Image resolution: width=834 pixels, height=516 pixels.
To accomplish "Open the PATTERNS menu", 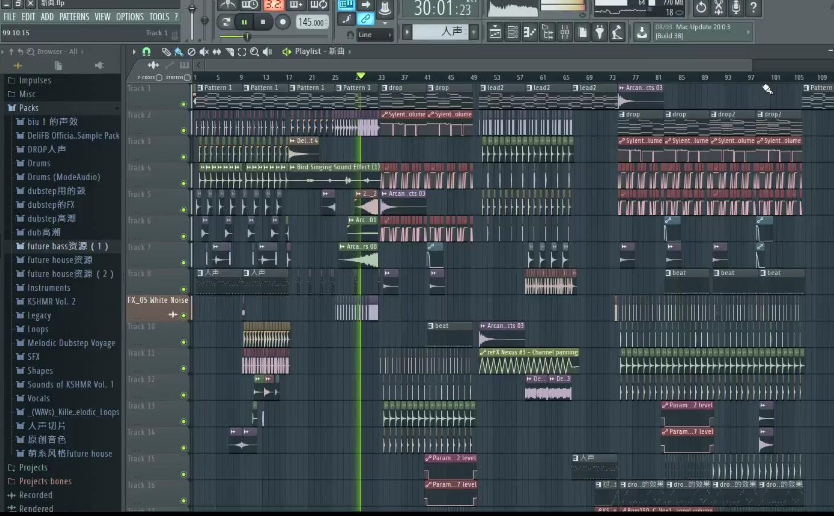I will click(74, 17).
